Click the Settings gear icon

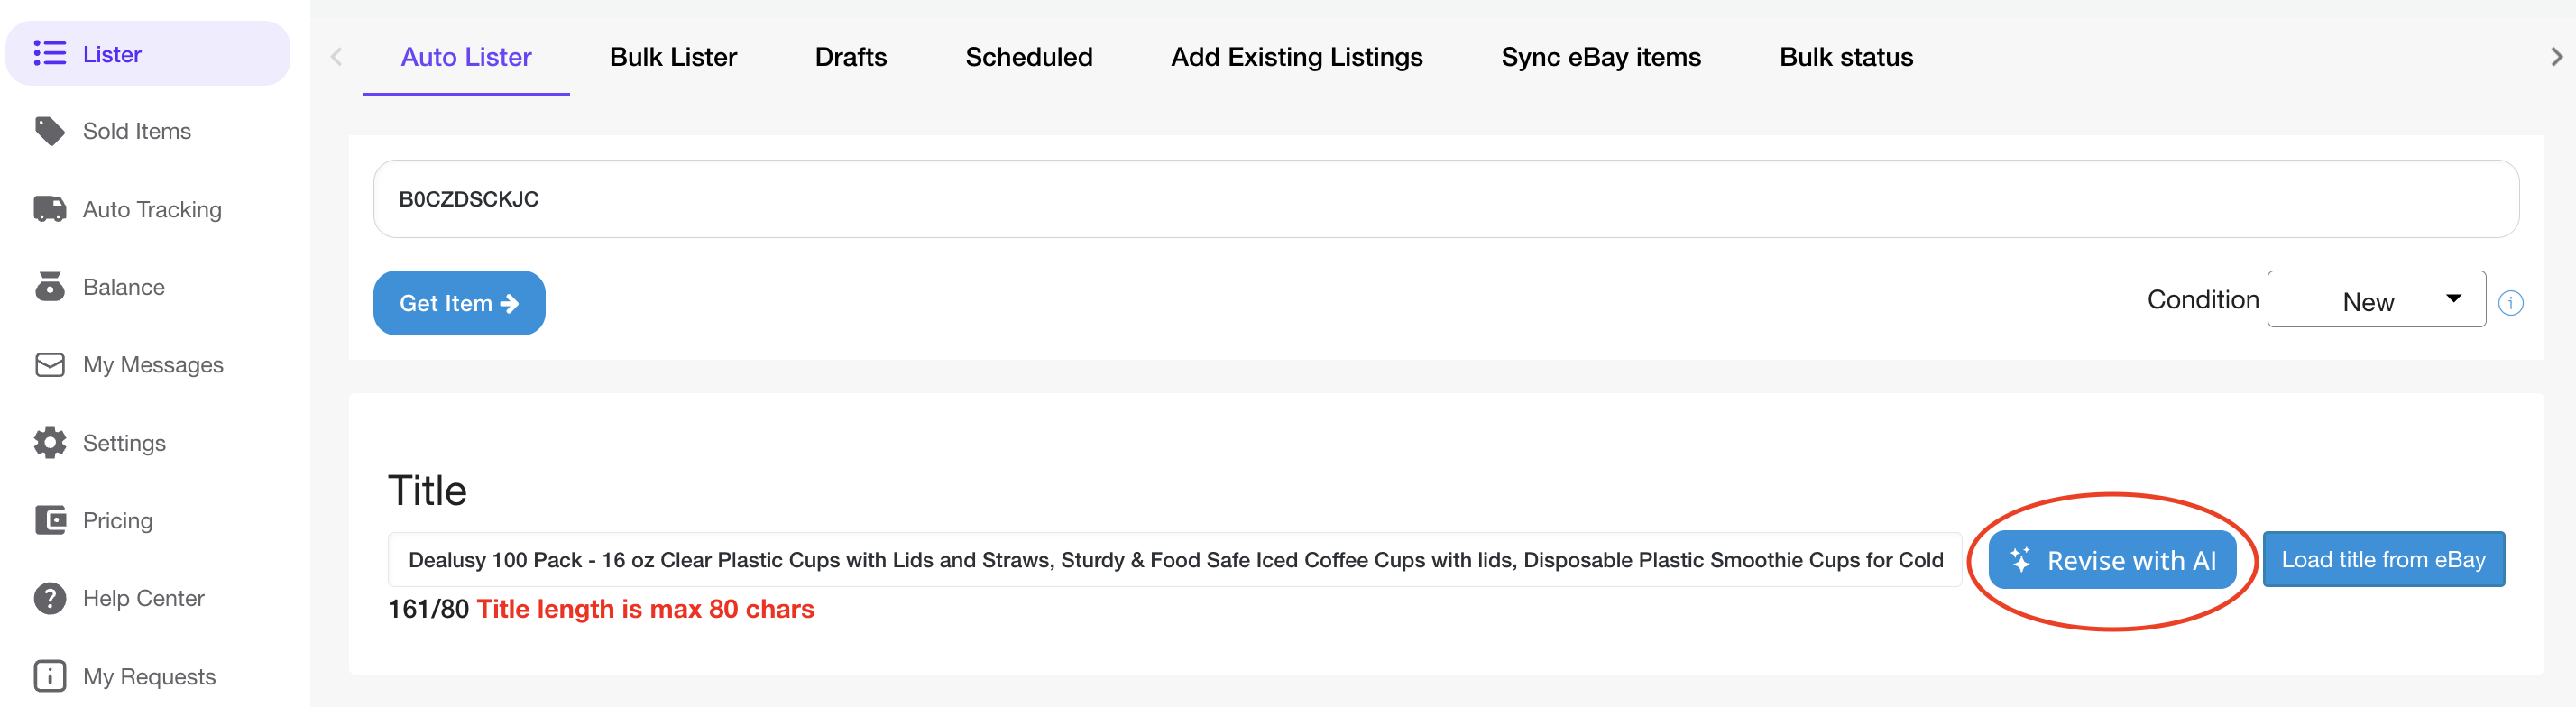tap(49, 442)
